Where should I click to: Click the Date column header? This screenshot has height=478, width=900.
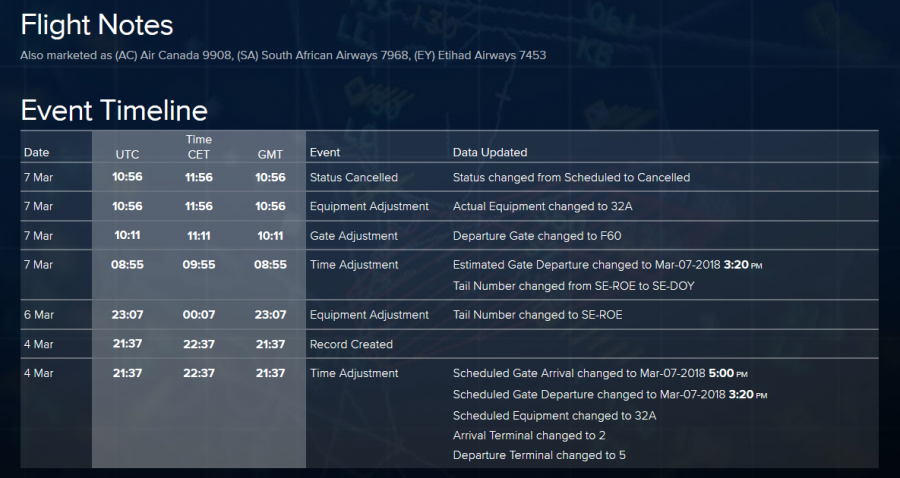pos(37,153)
